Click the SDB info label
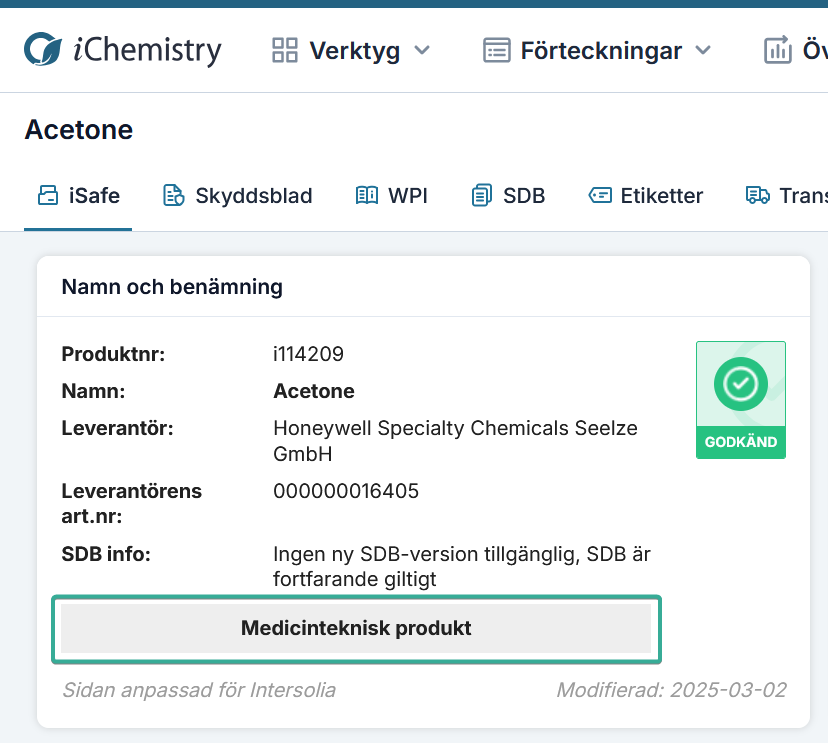This screenshot has width=828, height=743. 106,554
